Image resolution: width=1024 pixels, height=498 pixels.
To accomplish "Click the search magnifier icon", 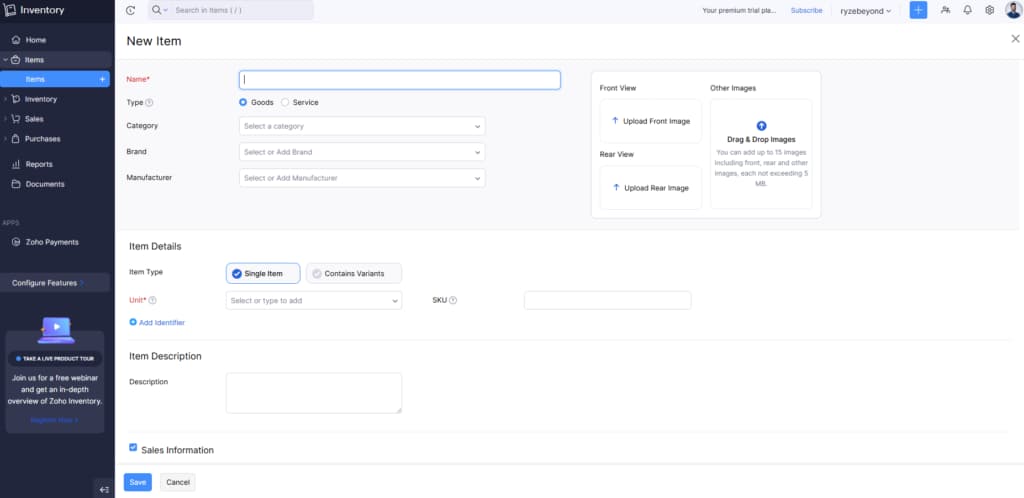I will pyautogui.click(x=157, y=10).
